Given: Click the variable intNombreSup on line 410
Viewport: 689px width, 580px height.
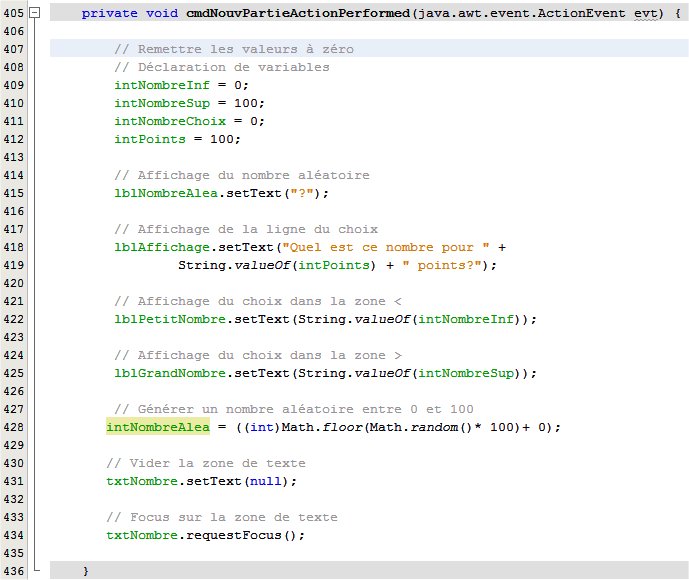Looking at the screenshot, I should pos(162,103).
